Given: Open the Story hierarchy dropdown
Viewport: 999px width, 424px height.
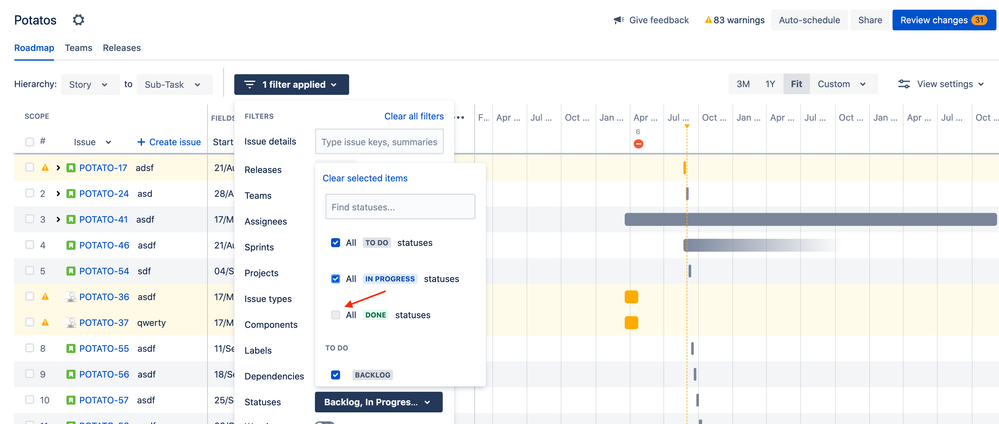Looking at the screenshot, I should tap(90, 84).
